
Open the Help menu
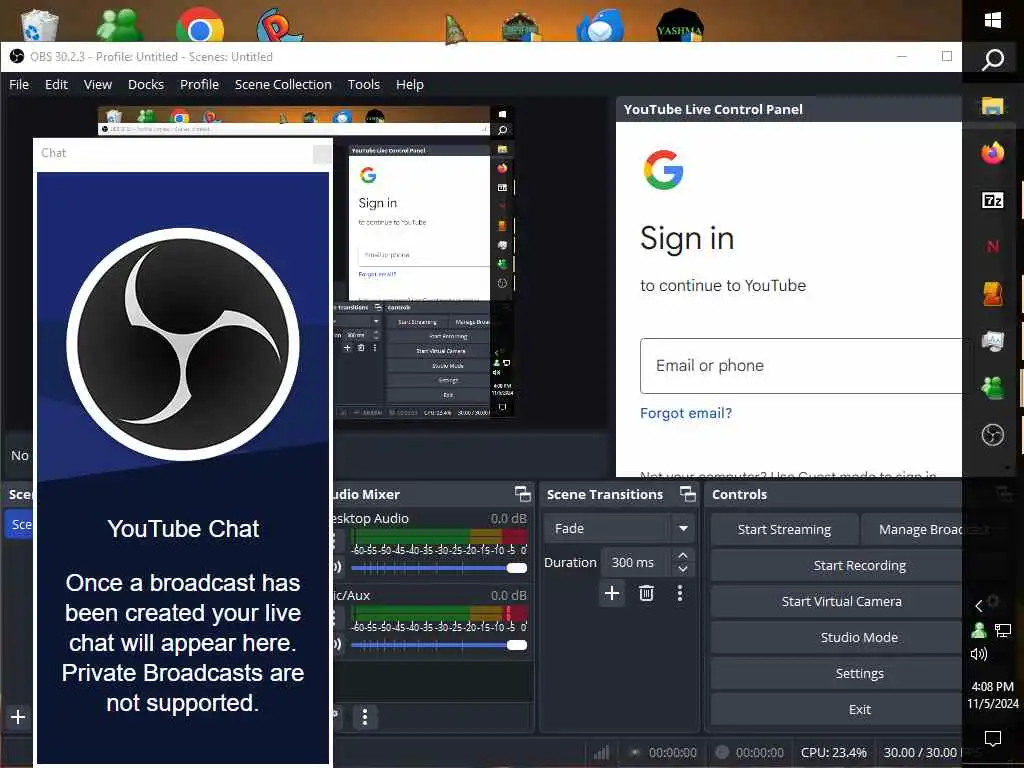point(409,84)
